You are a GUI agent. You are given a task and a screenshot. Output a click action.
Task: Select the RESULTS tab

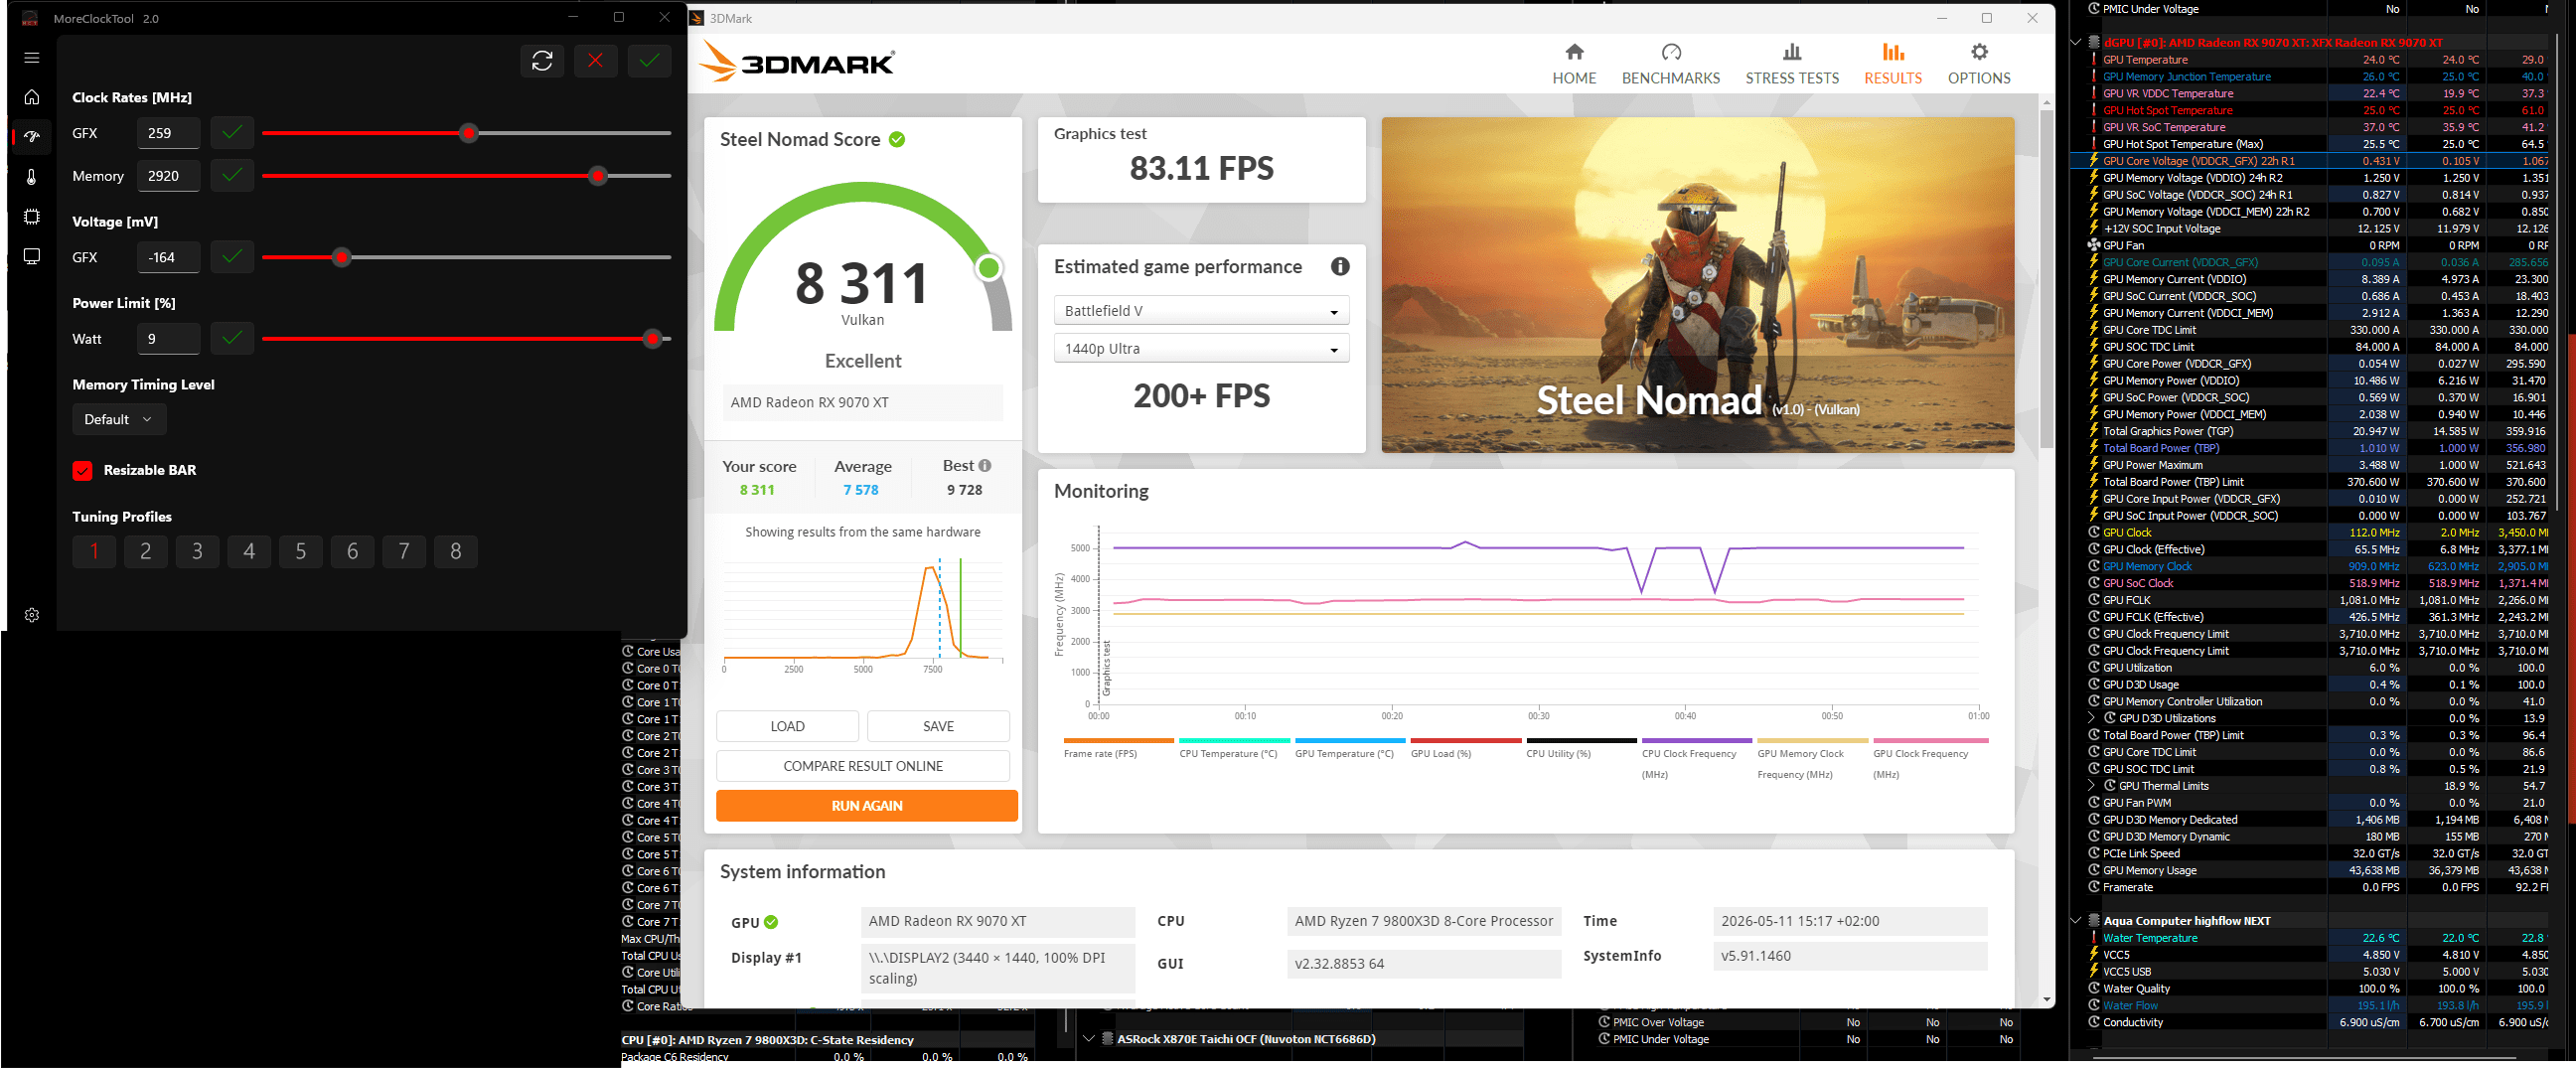click(x=1892, y=64)
